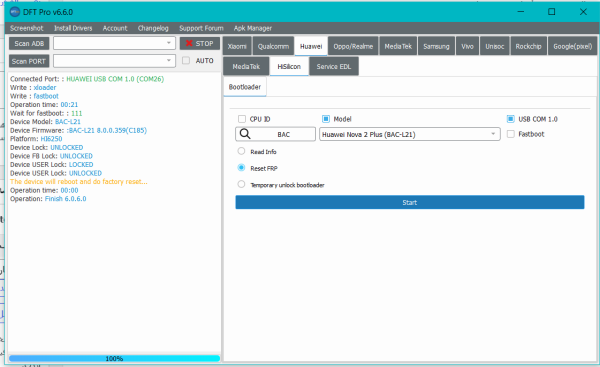Screen dimensions: 600x367
Task: Click the Device FB Lock UNLOCKED line
Action: pyautogui.click(x=51, y=156)
